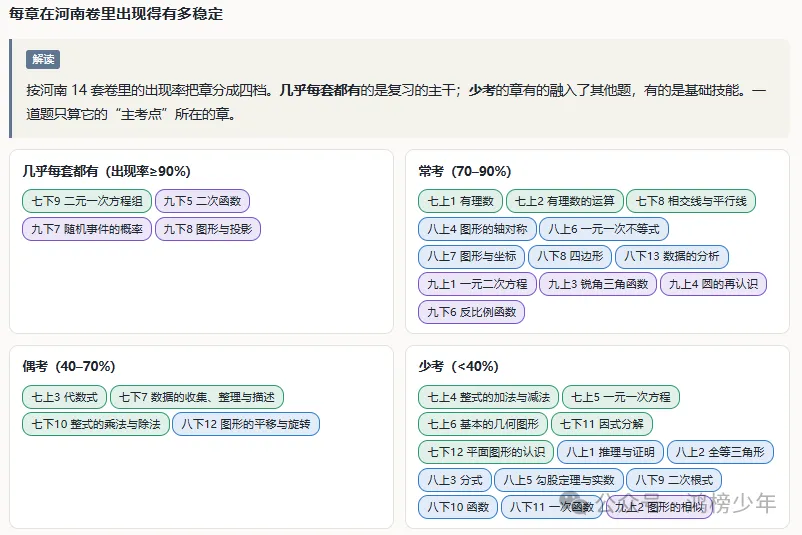Choose the 七上2 有理数的运算 chip
Viewport: 802px width, 535px height.
click(x=565, y=201)
